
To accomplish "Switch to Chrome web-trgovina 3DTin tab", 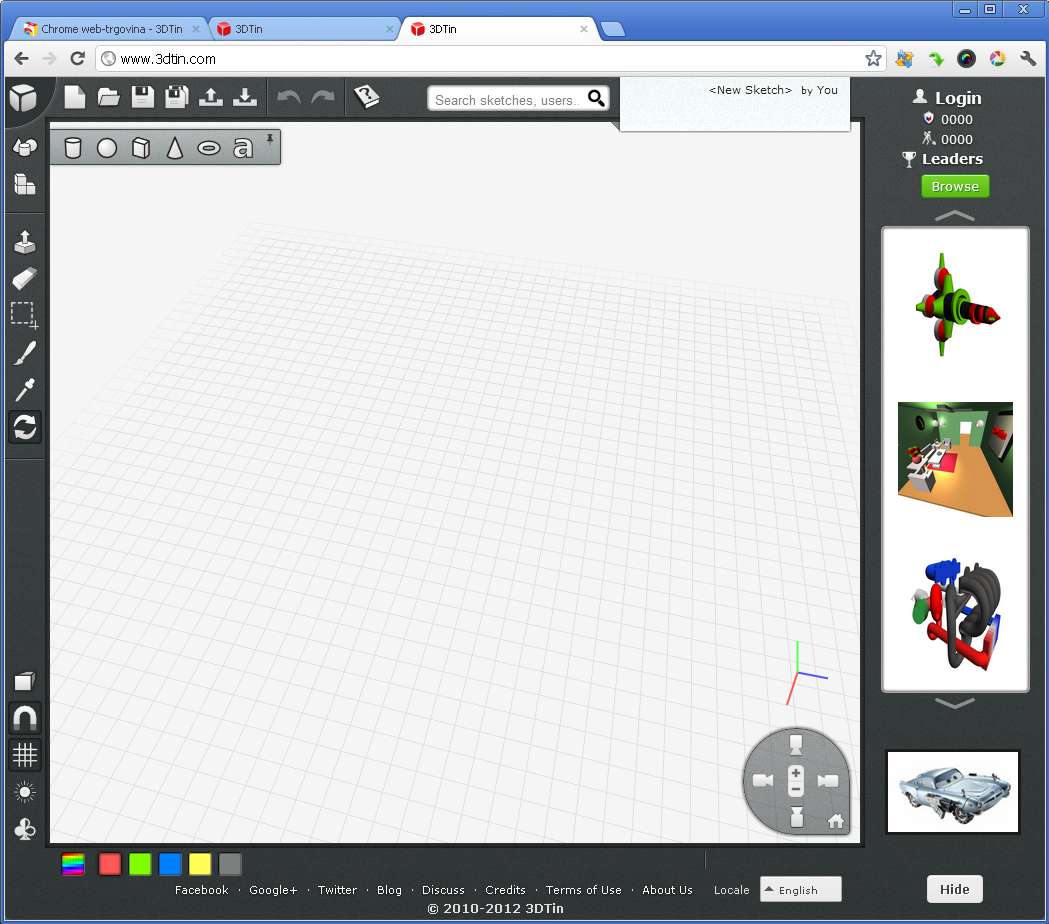I will pyautogui.click(x=111, y=29).
